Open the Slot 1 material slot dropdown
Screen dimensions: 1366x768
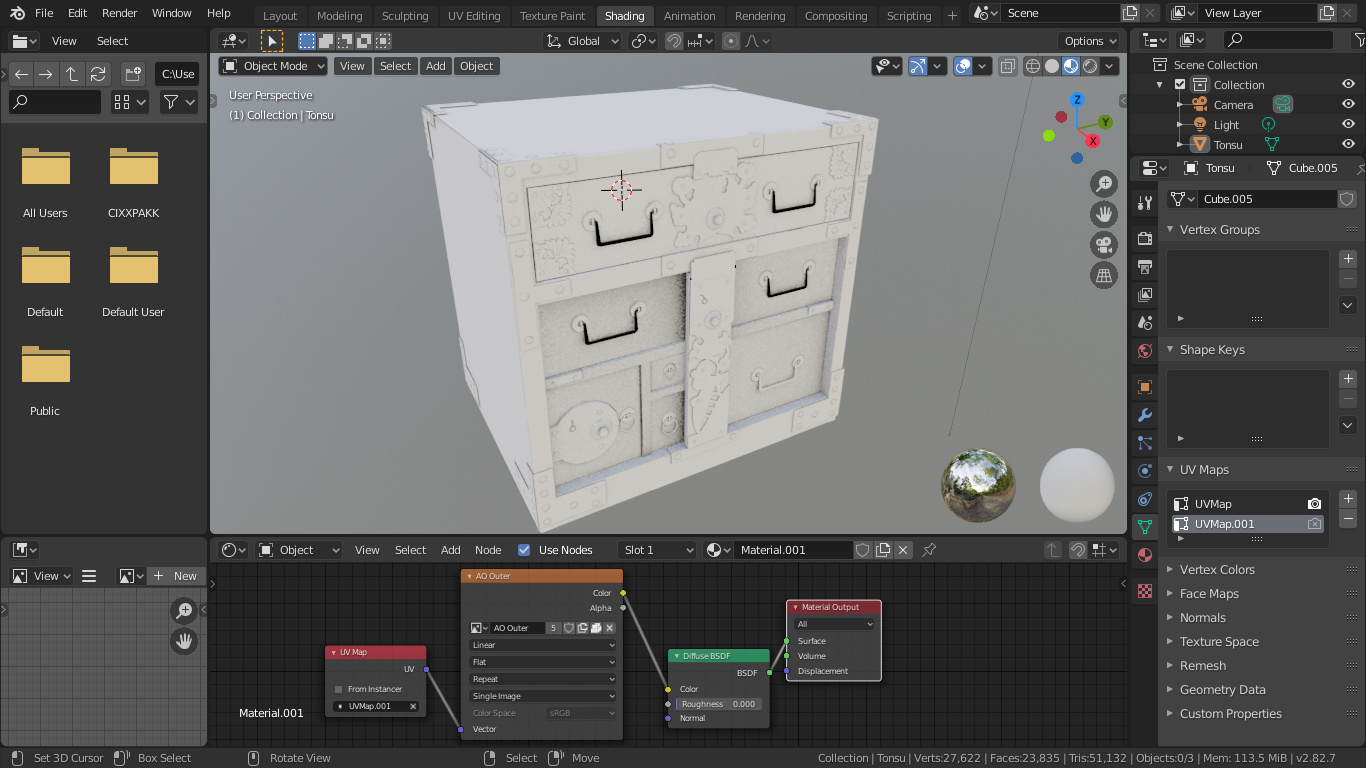657,550
